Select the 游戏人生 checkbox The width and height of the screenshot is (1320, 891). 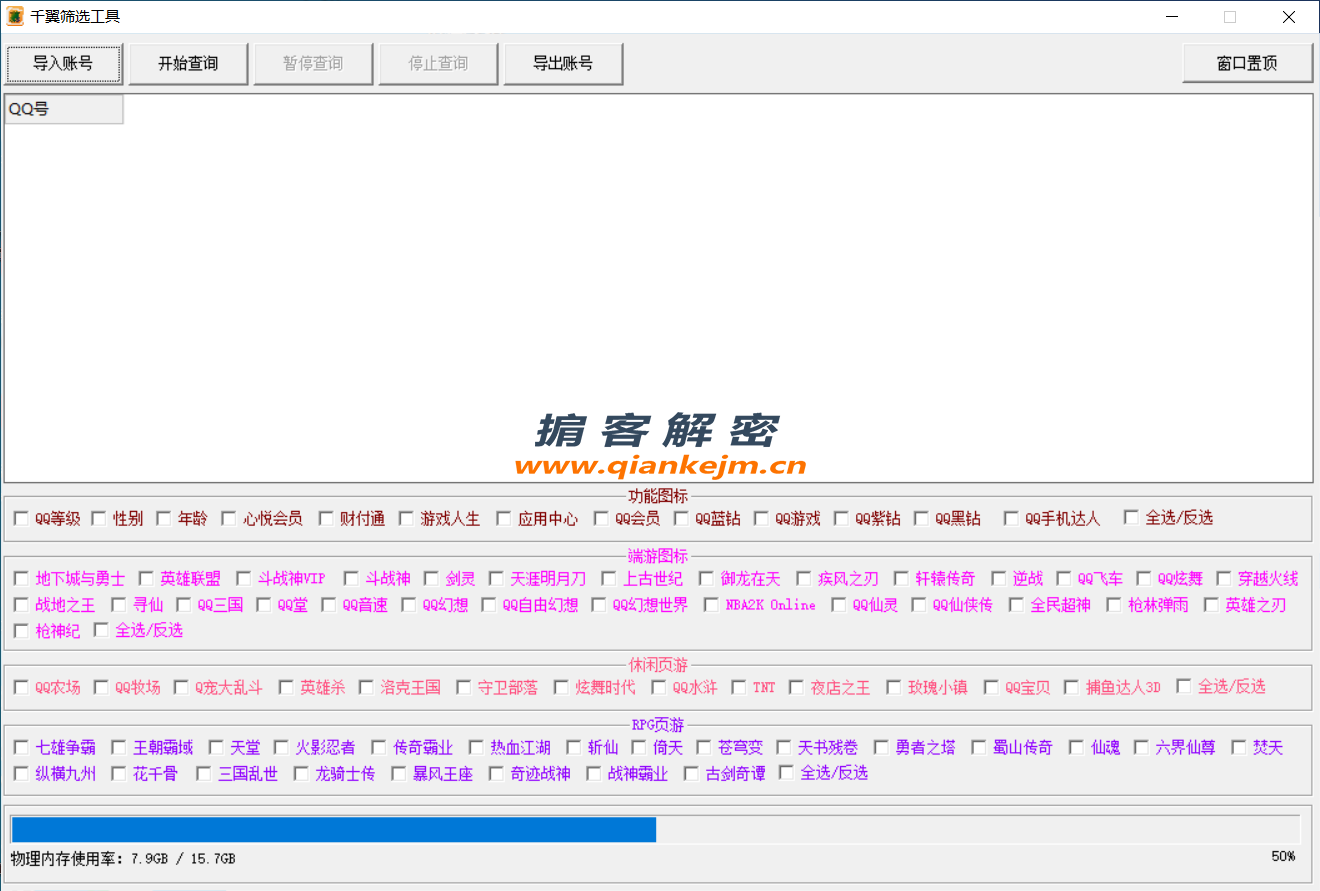coord(406,518)
